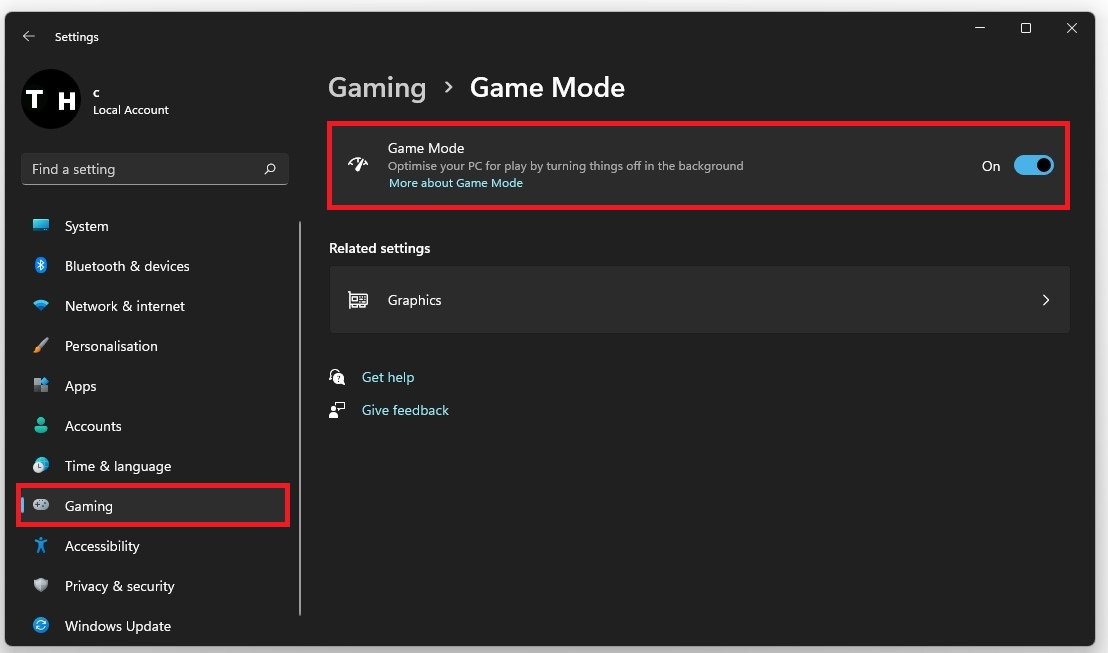Click the Apps grid icon in sidebar

pos(41,386)
